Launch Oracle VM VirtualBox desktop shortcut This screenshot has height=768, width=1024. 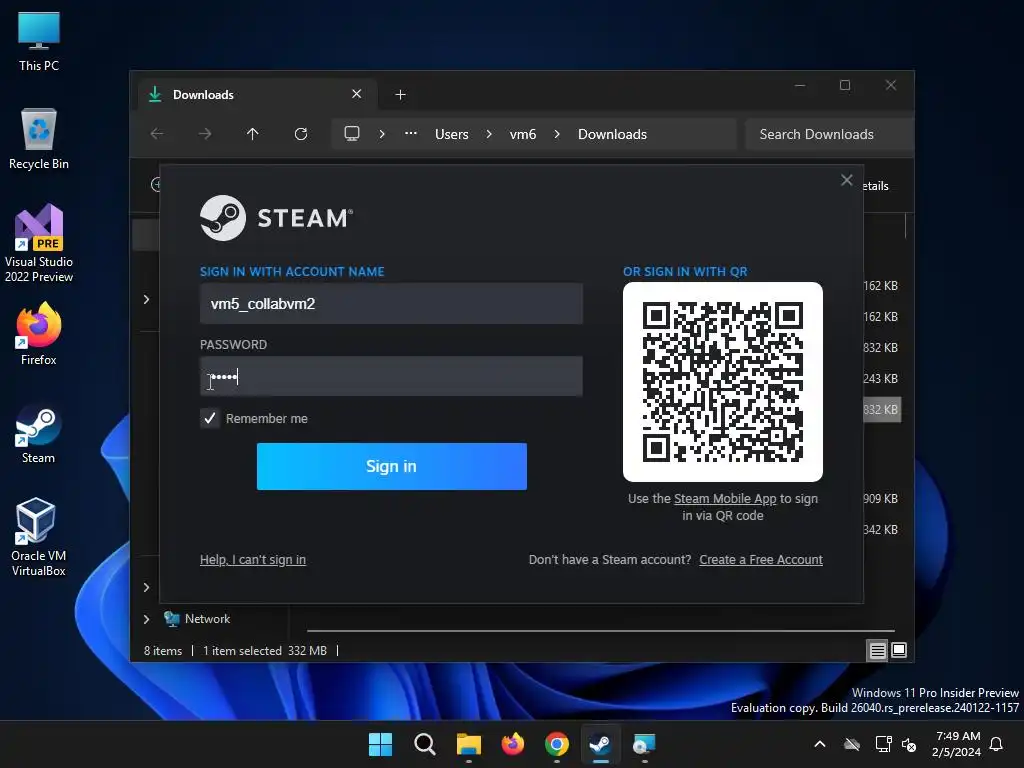(39, 537)
